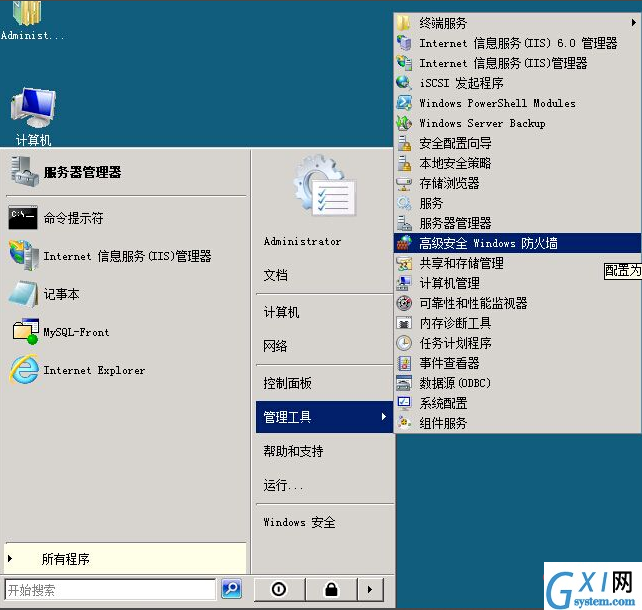This screenshot has width=642, height=610.
Task: Click the 事件查看器 icon
Action: tap(404, 363)
